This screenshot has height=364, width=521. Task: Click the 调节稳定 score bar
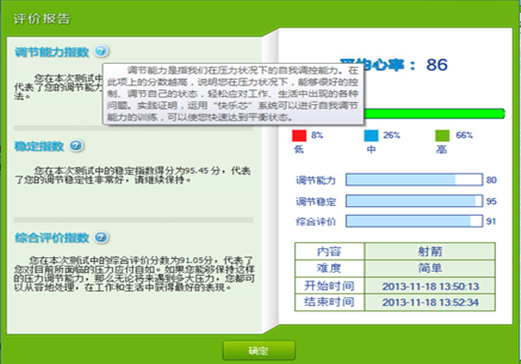coord(414,201)
